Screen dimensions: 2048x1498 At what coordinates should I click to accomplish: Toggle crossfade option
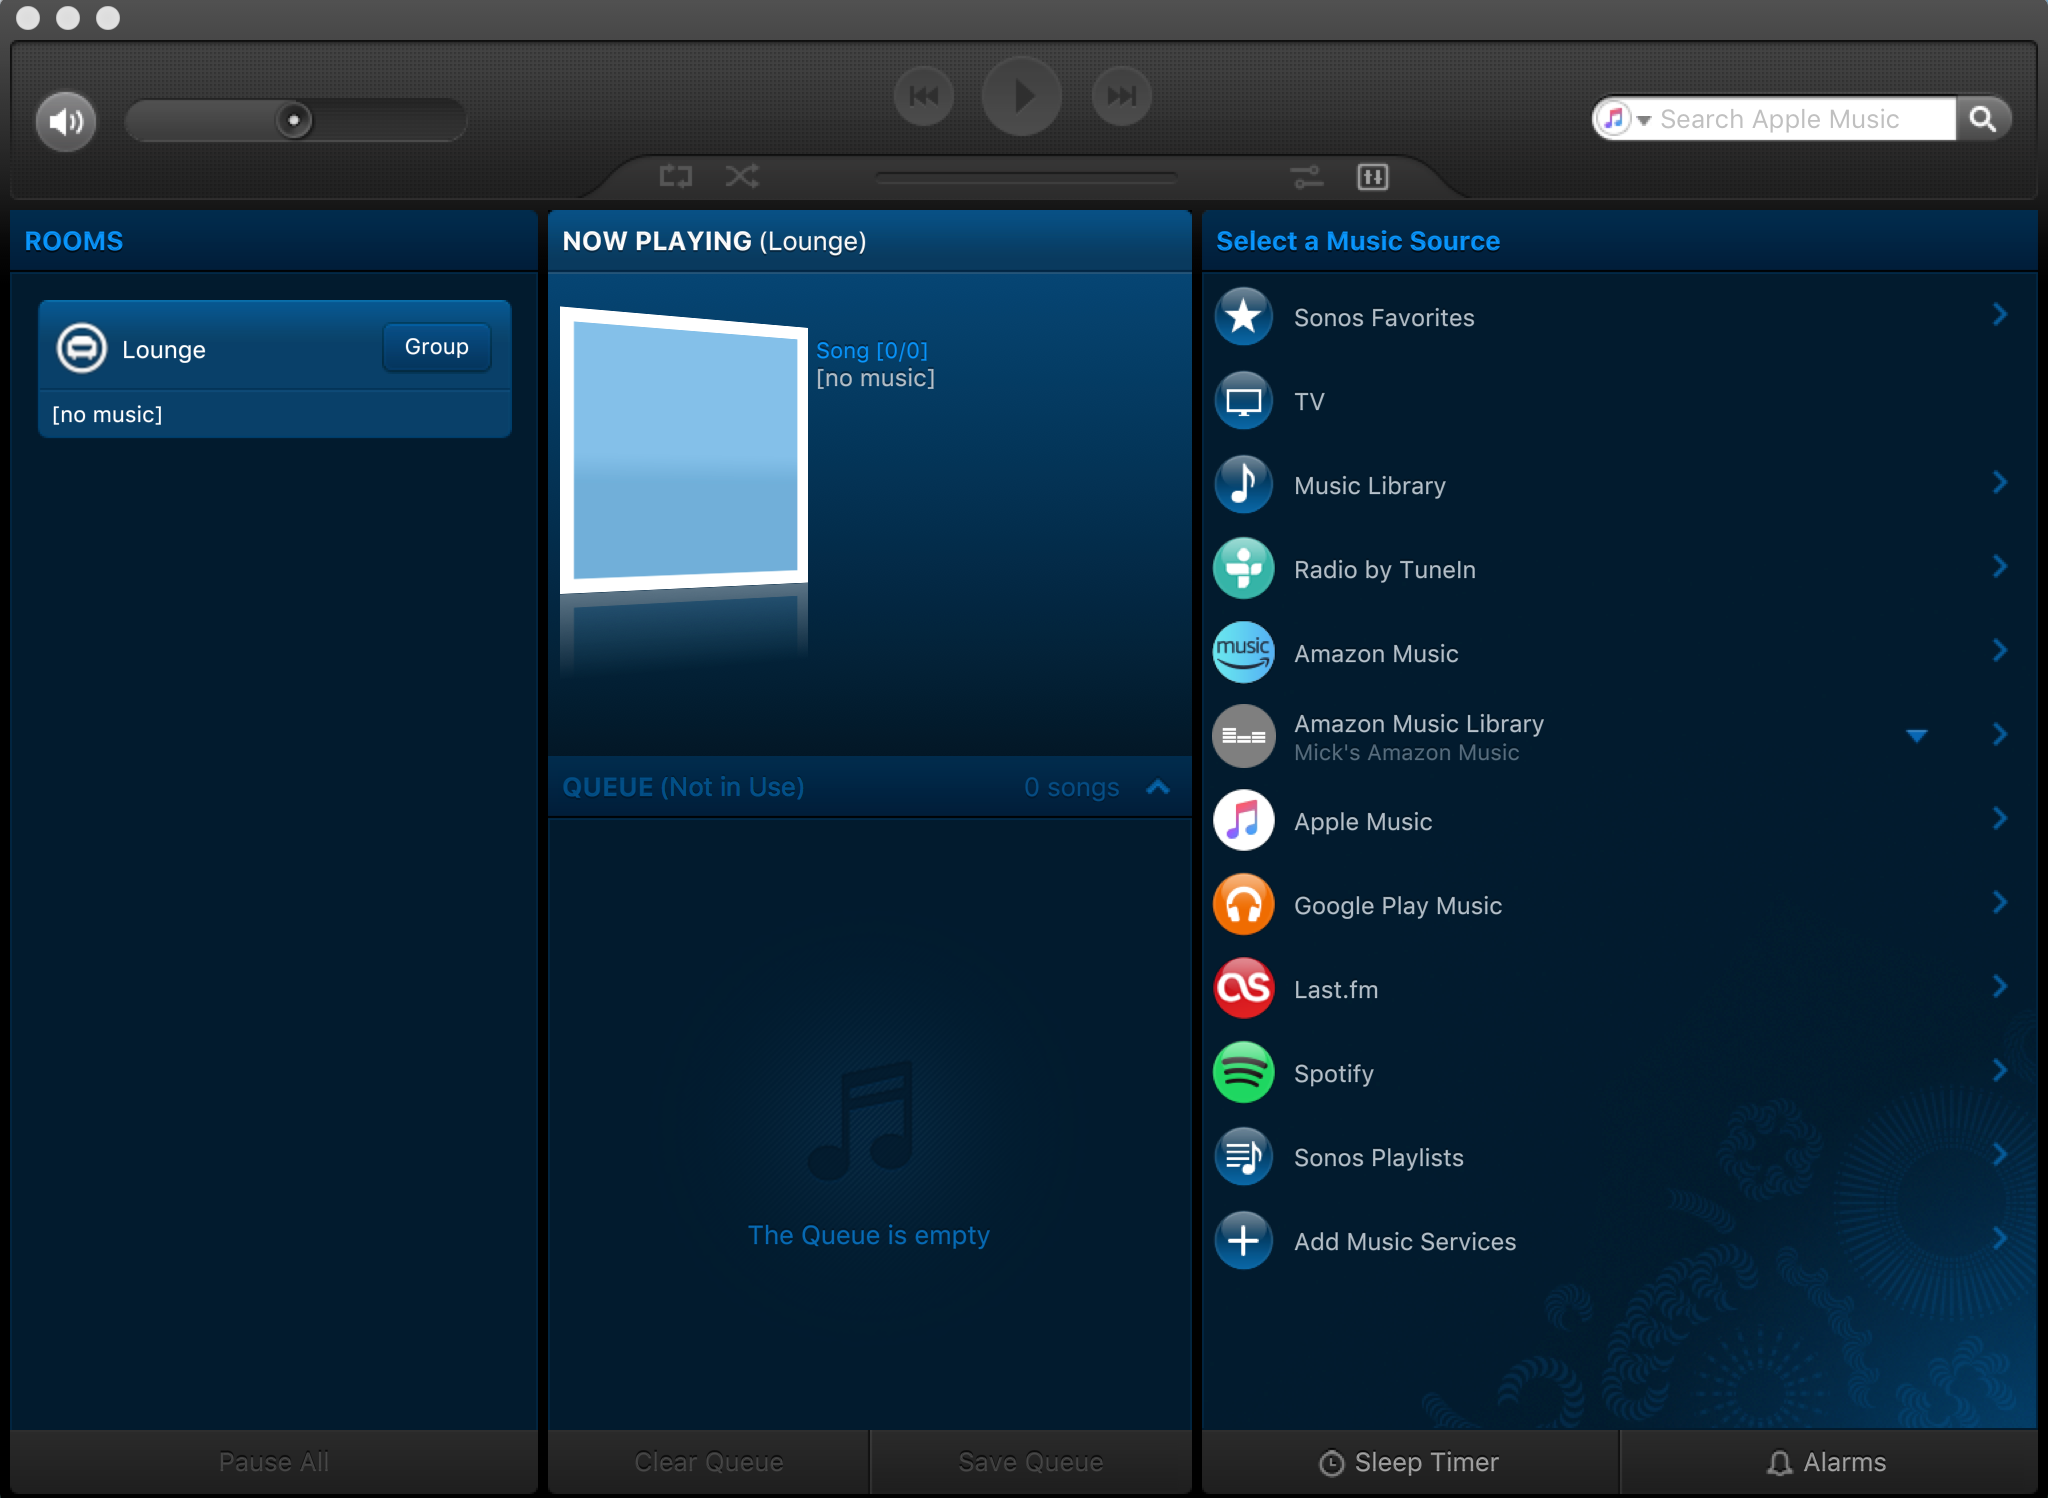tap(1306, 177)
